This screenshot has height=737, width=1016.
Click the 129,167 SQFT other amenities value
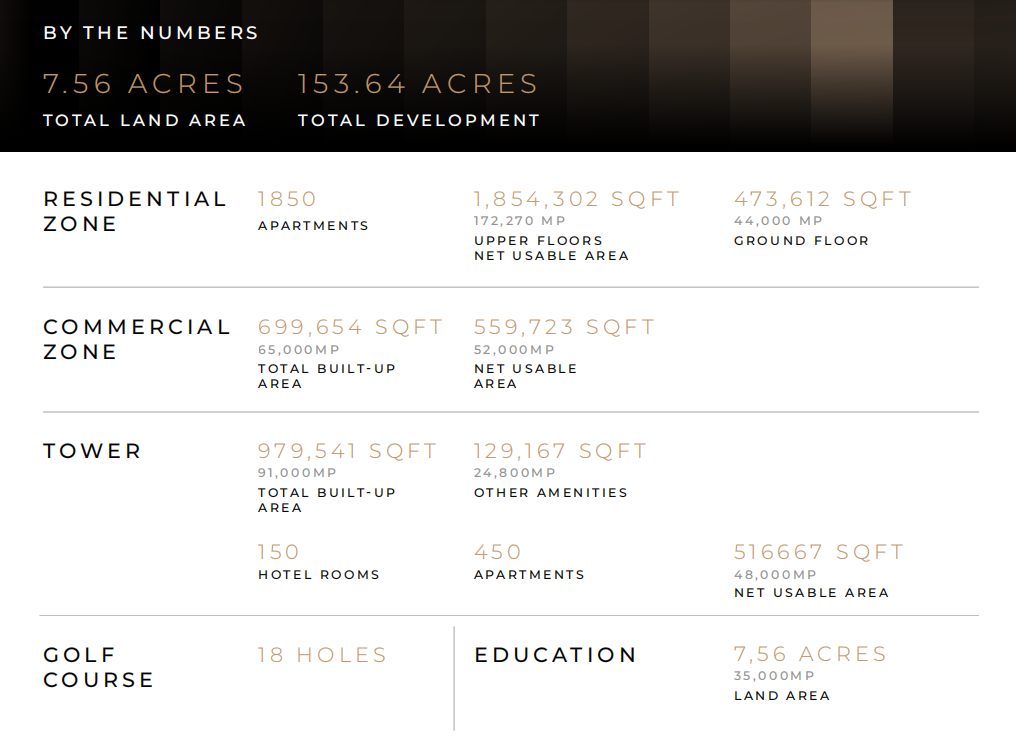click(560, 452)
